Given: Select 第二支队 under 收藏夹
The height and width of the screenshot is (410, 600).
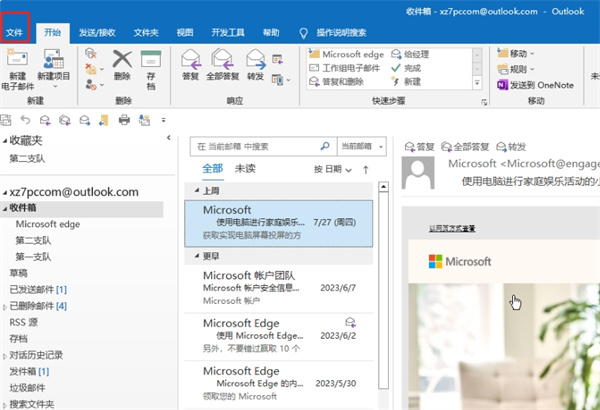Looking at the screenshot, I should (x=27, y=158).
